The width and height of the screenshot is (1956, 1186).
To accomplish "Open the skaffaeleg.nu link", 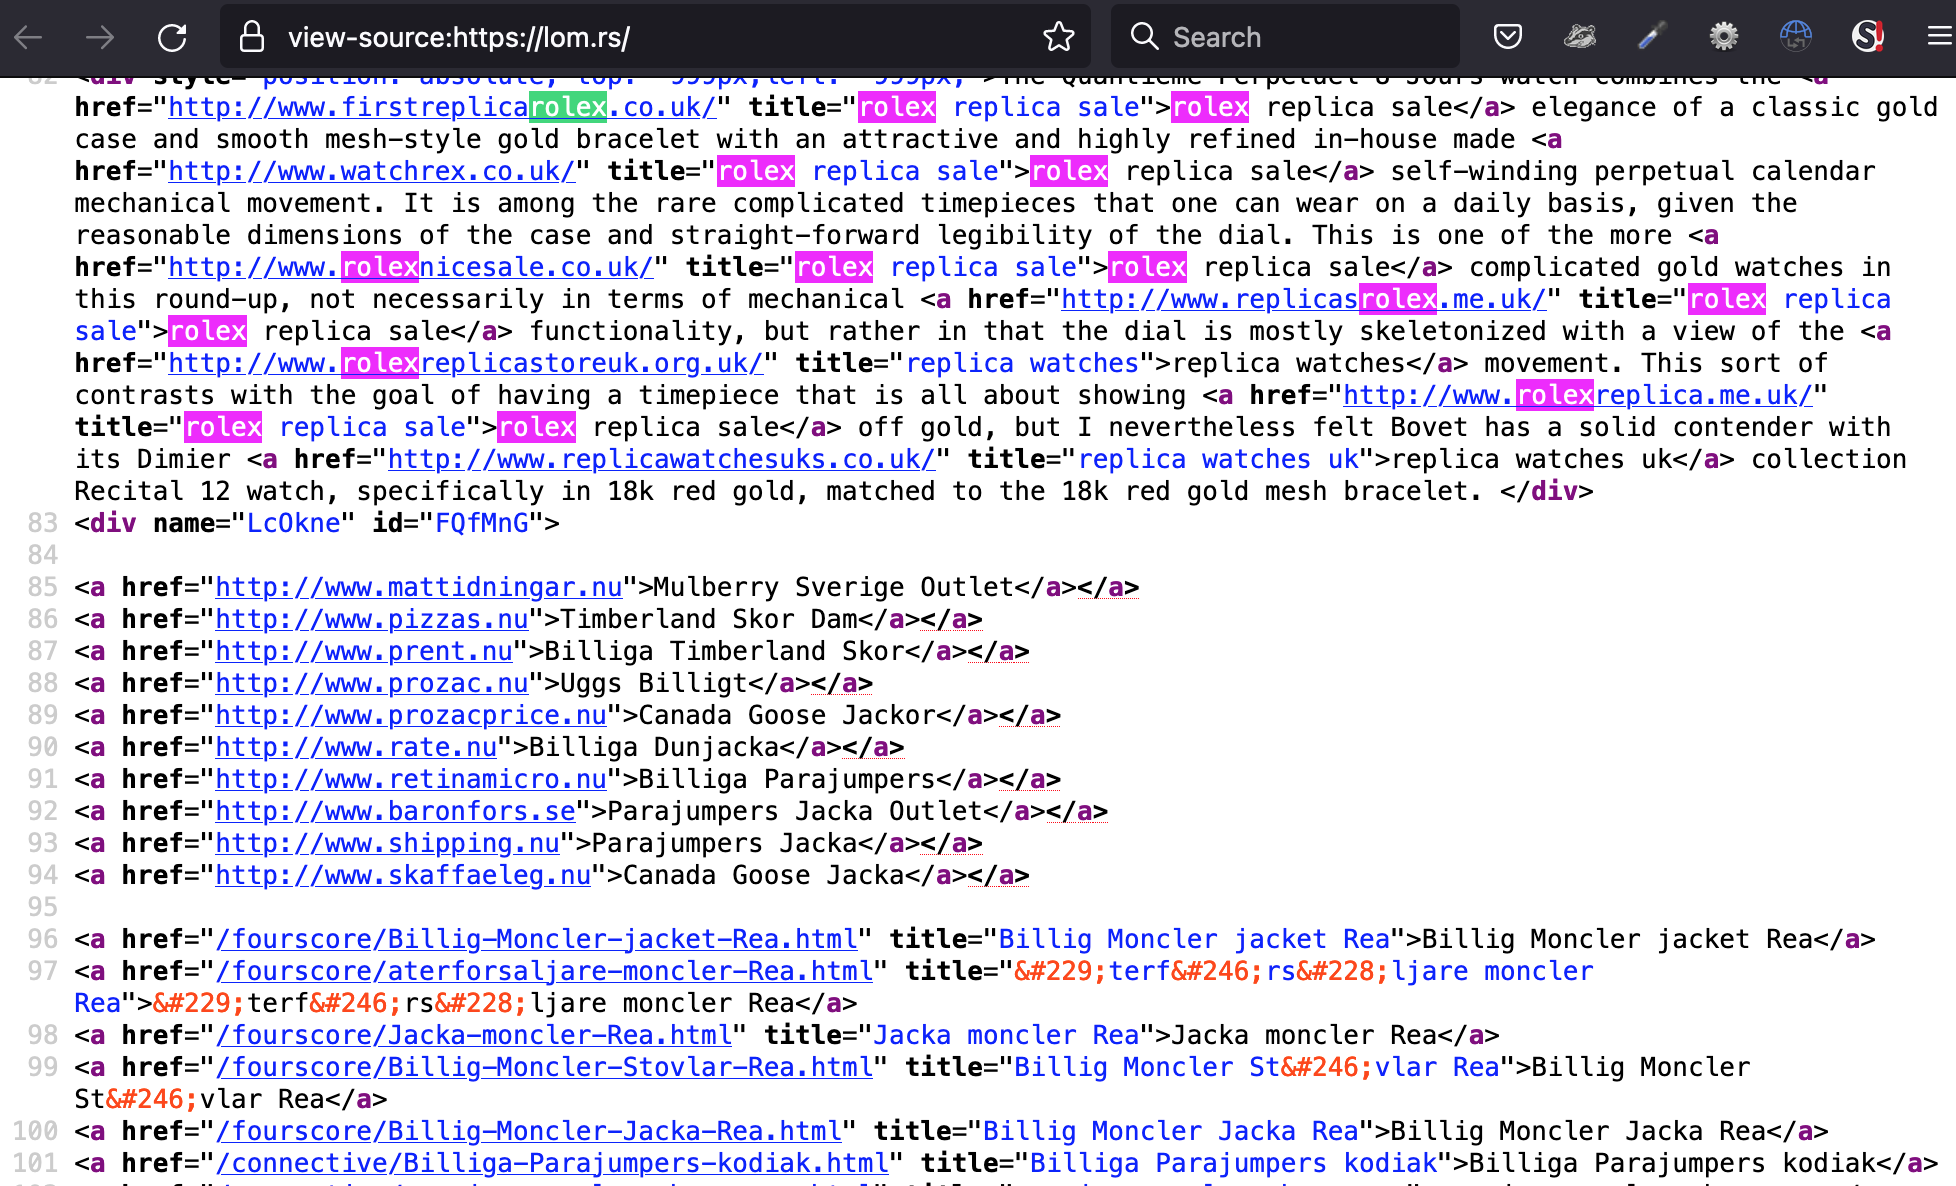I will pos(403,875).
